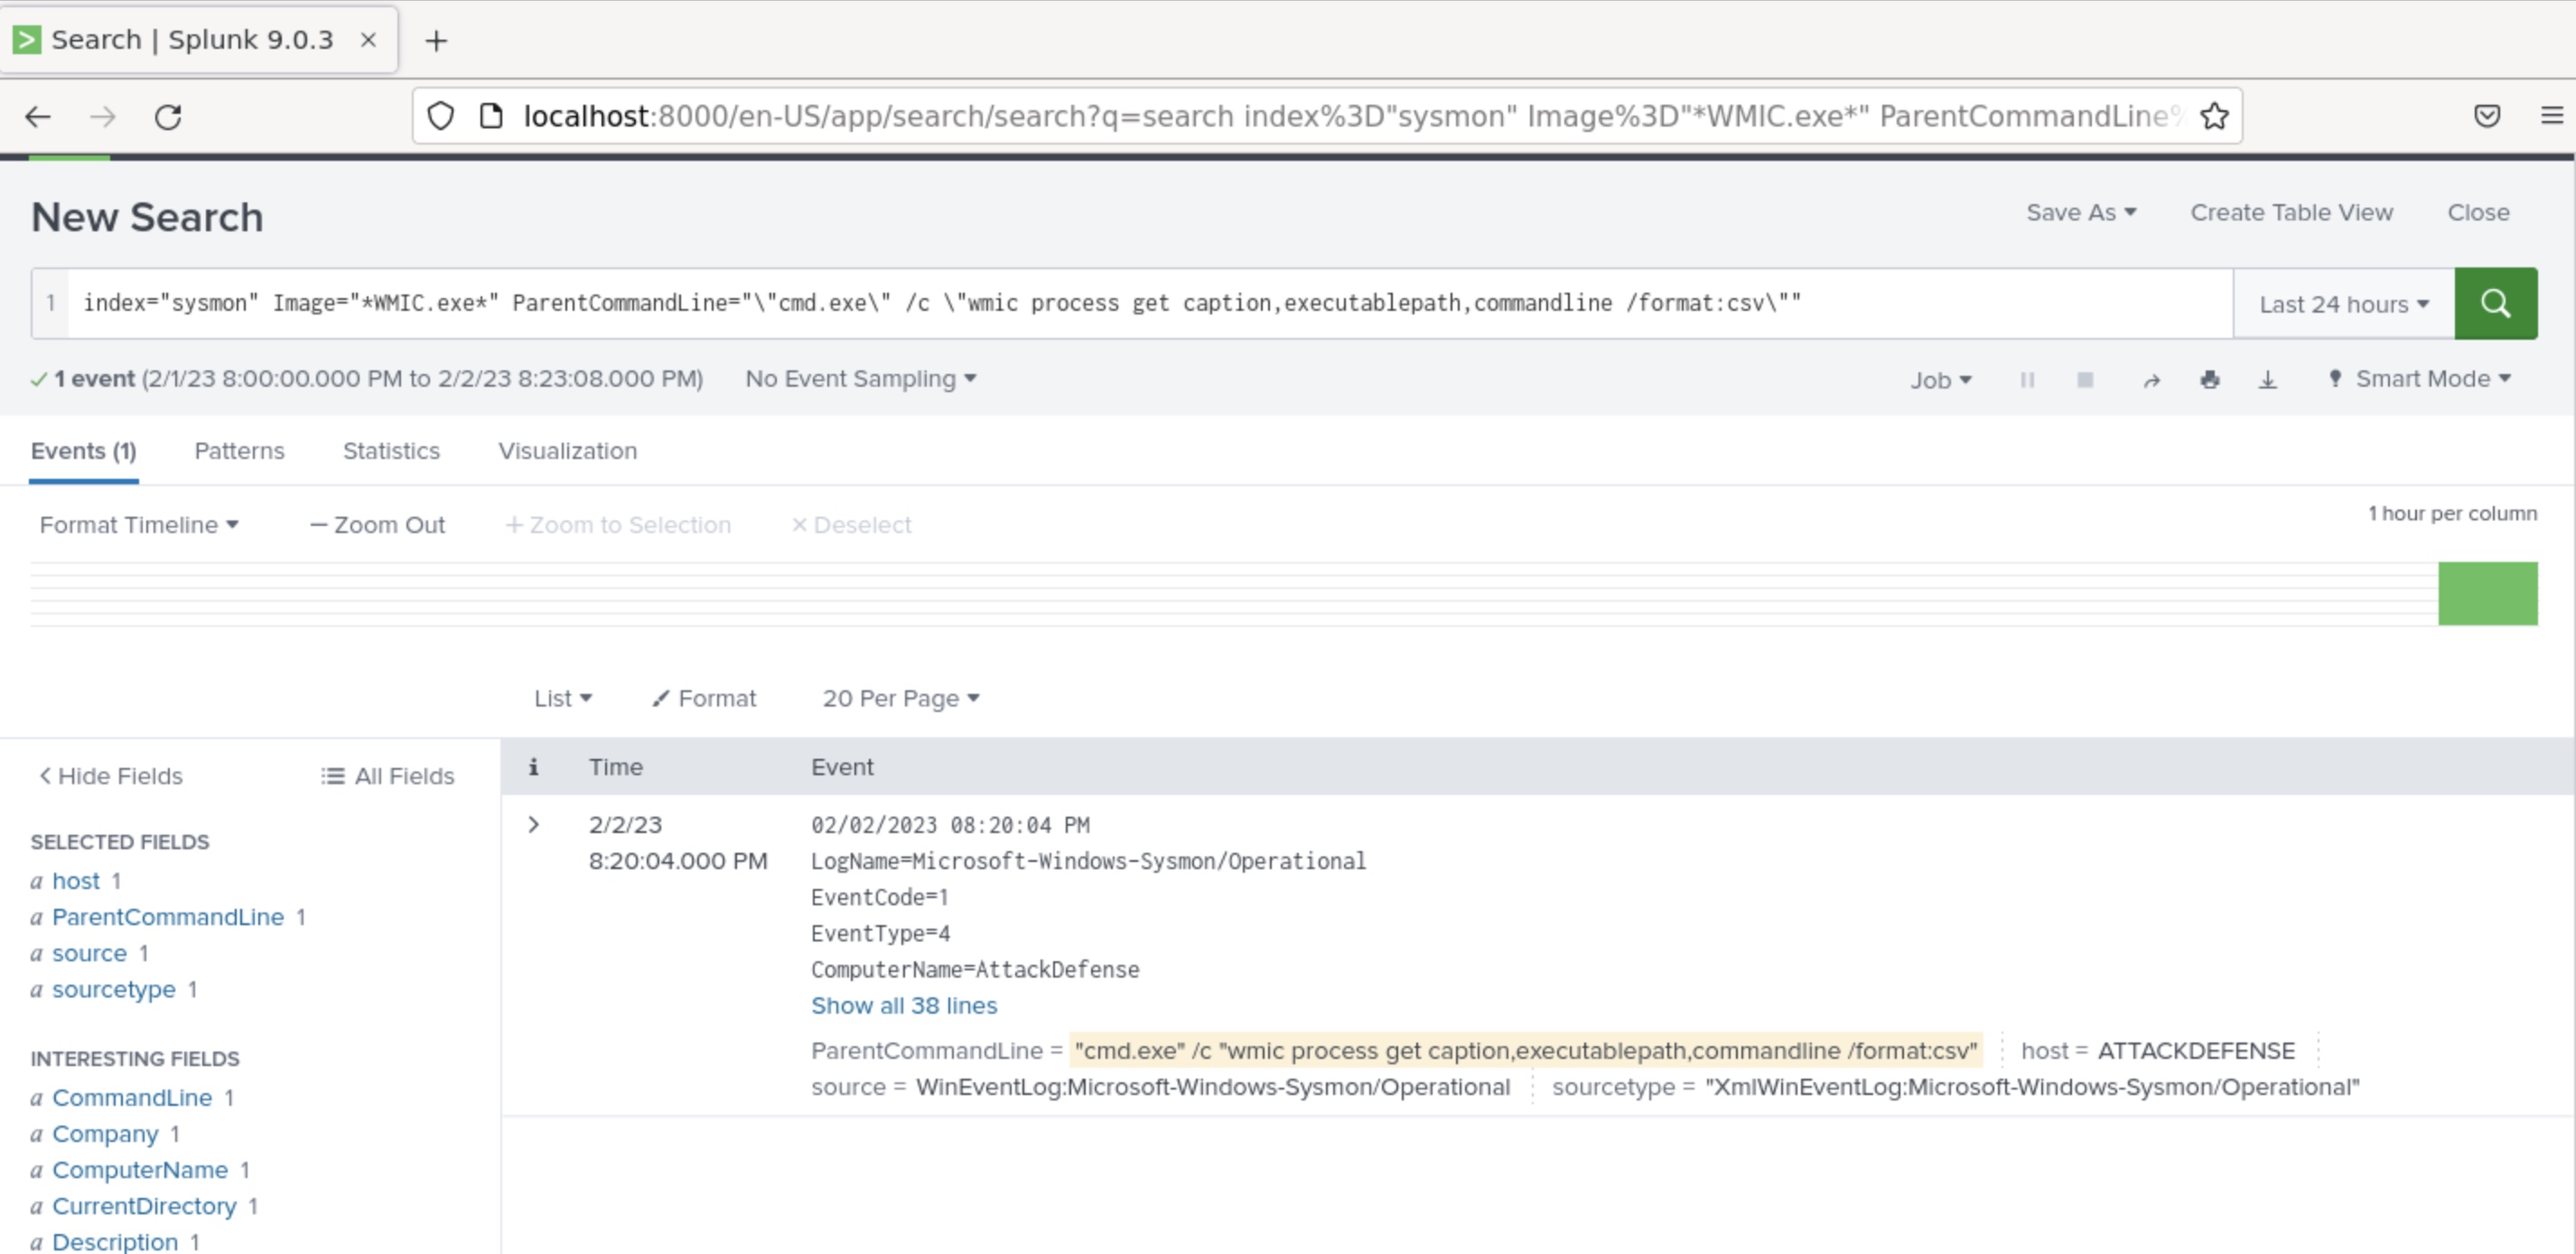
Task: Click the event timestamp 8:20:04.000 PM
Action: (x=678, y=861)
